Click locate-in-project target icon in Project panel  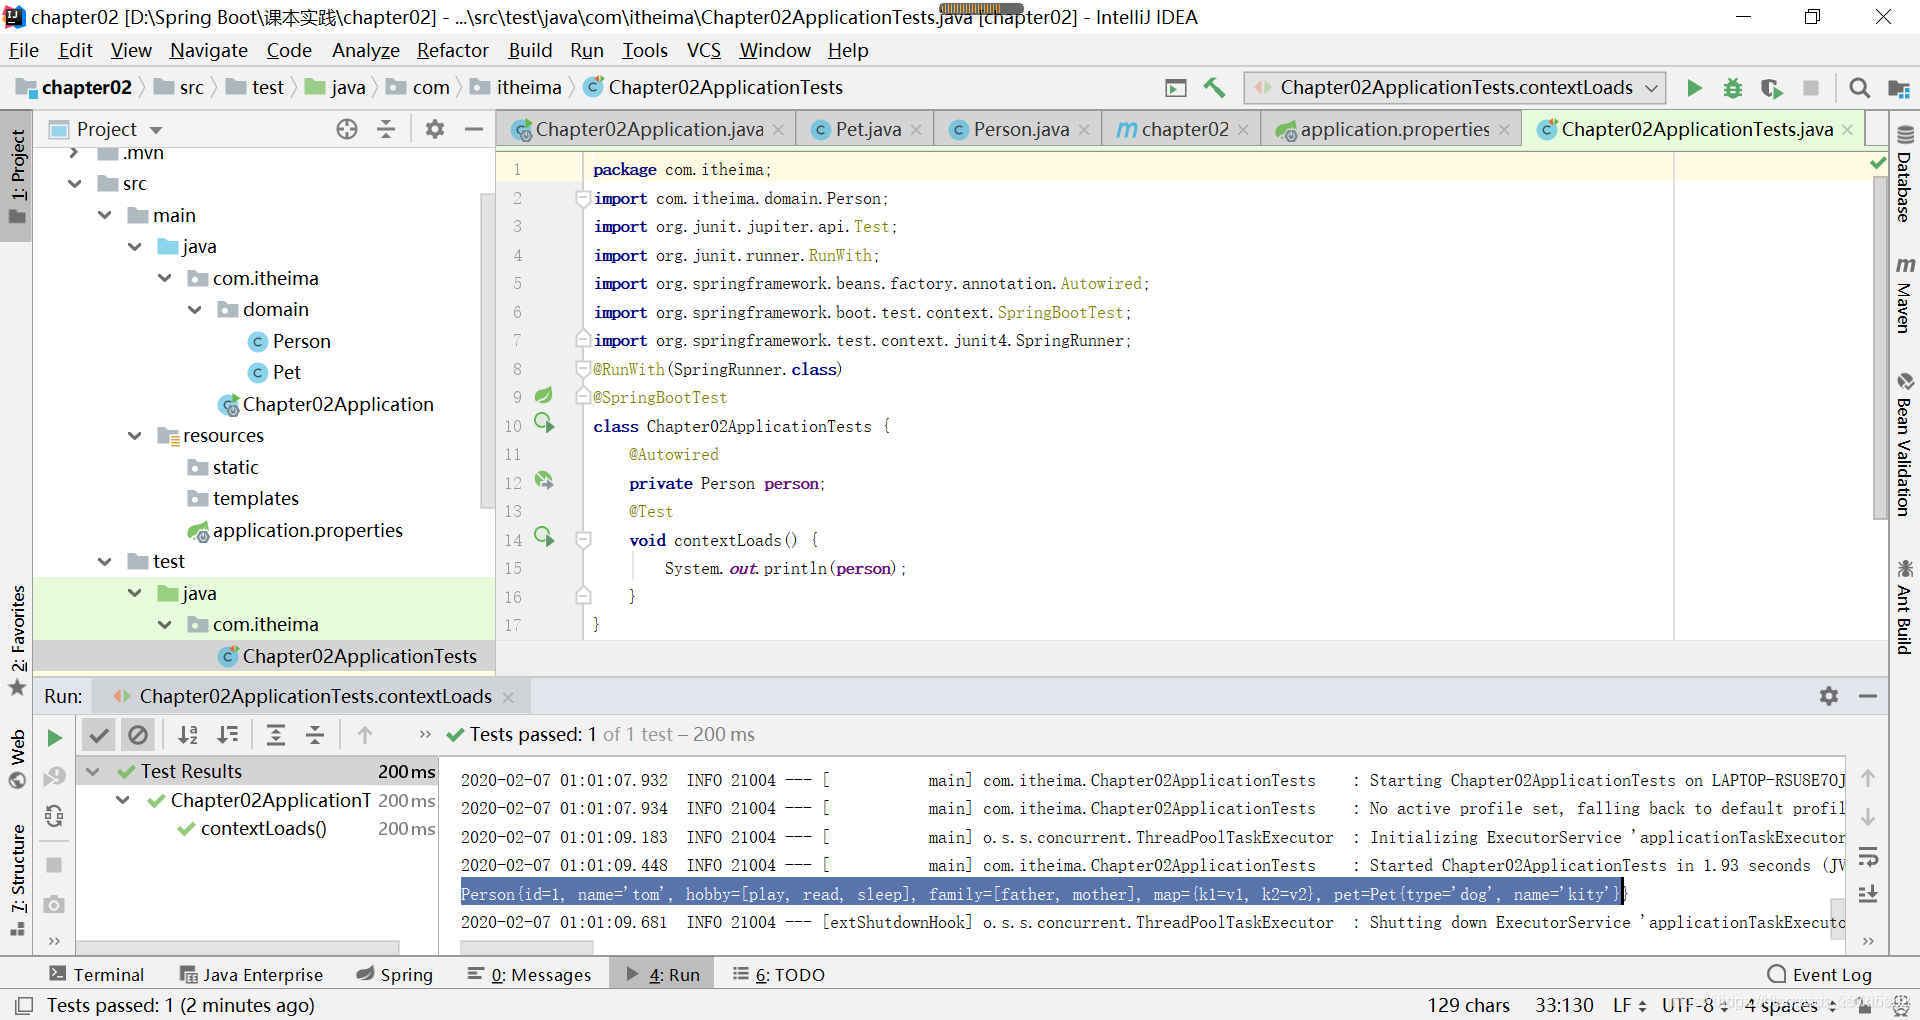(347, 129)
